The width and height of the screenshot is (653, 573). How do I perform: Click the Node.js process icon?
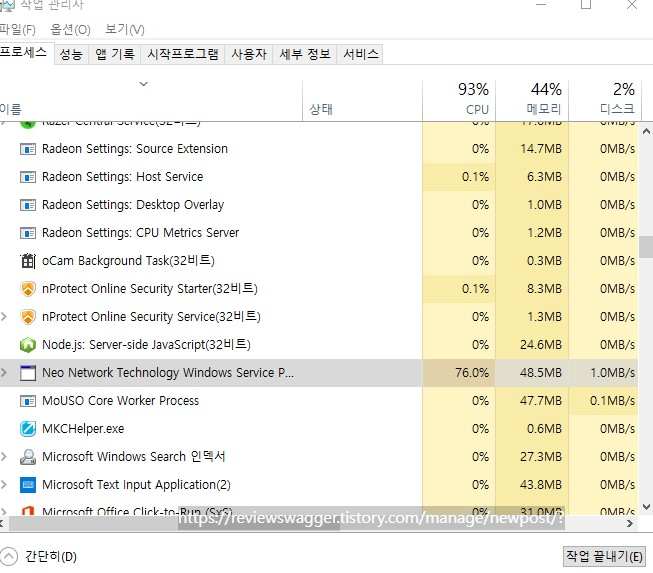(x=28, y=345)
